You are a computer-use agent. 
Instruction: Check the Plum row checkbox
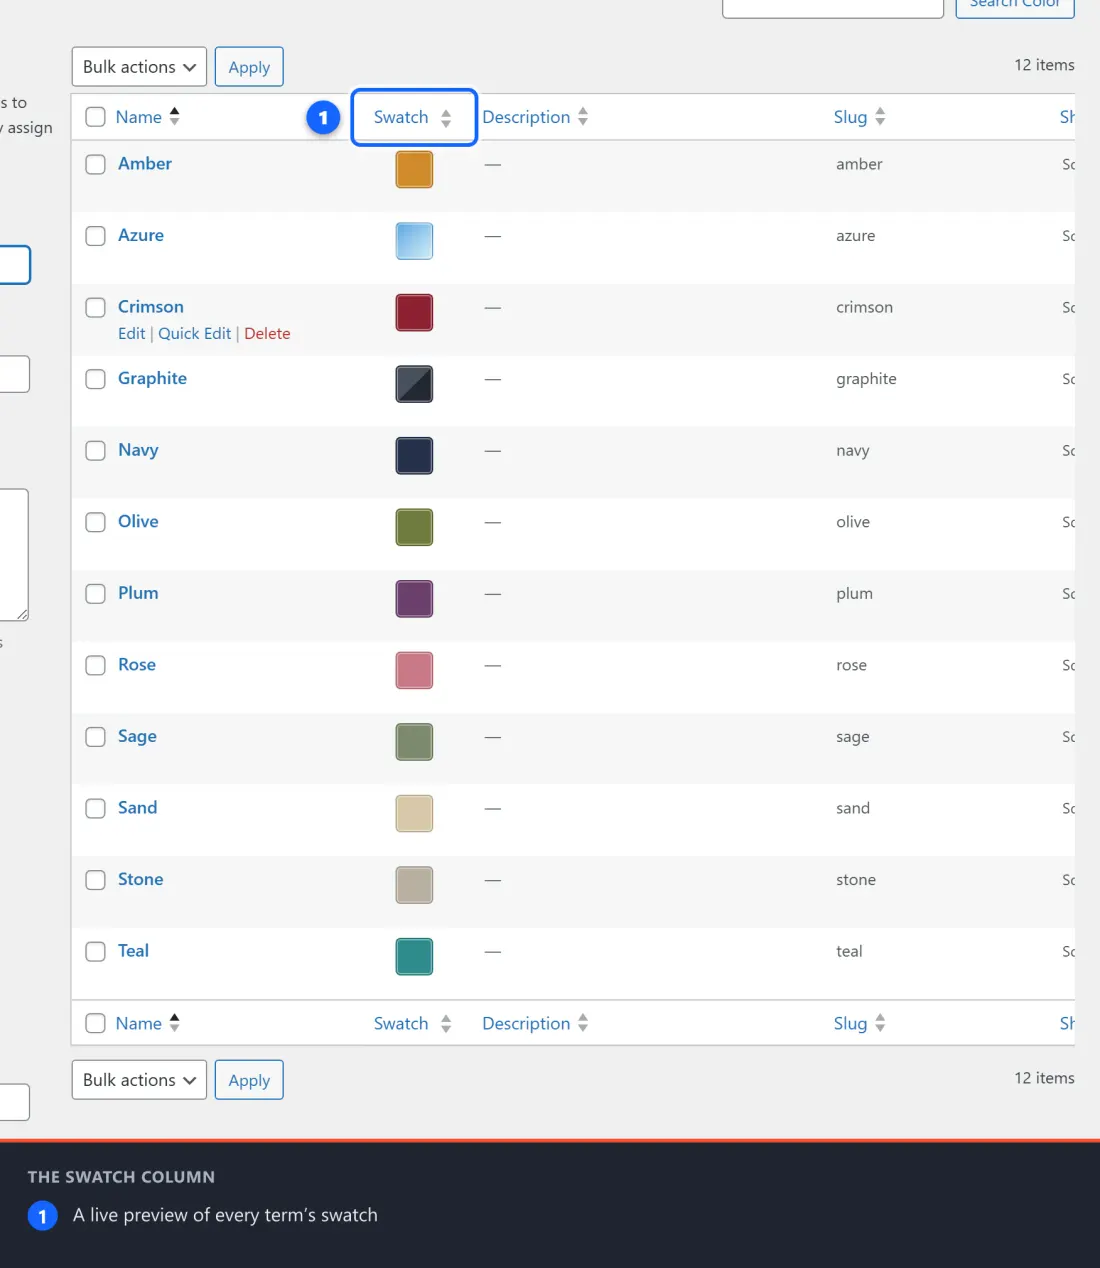[95, 593]
